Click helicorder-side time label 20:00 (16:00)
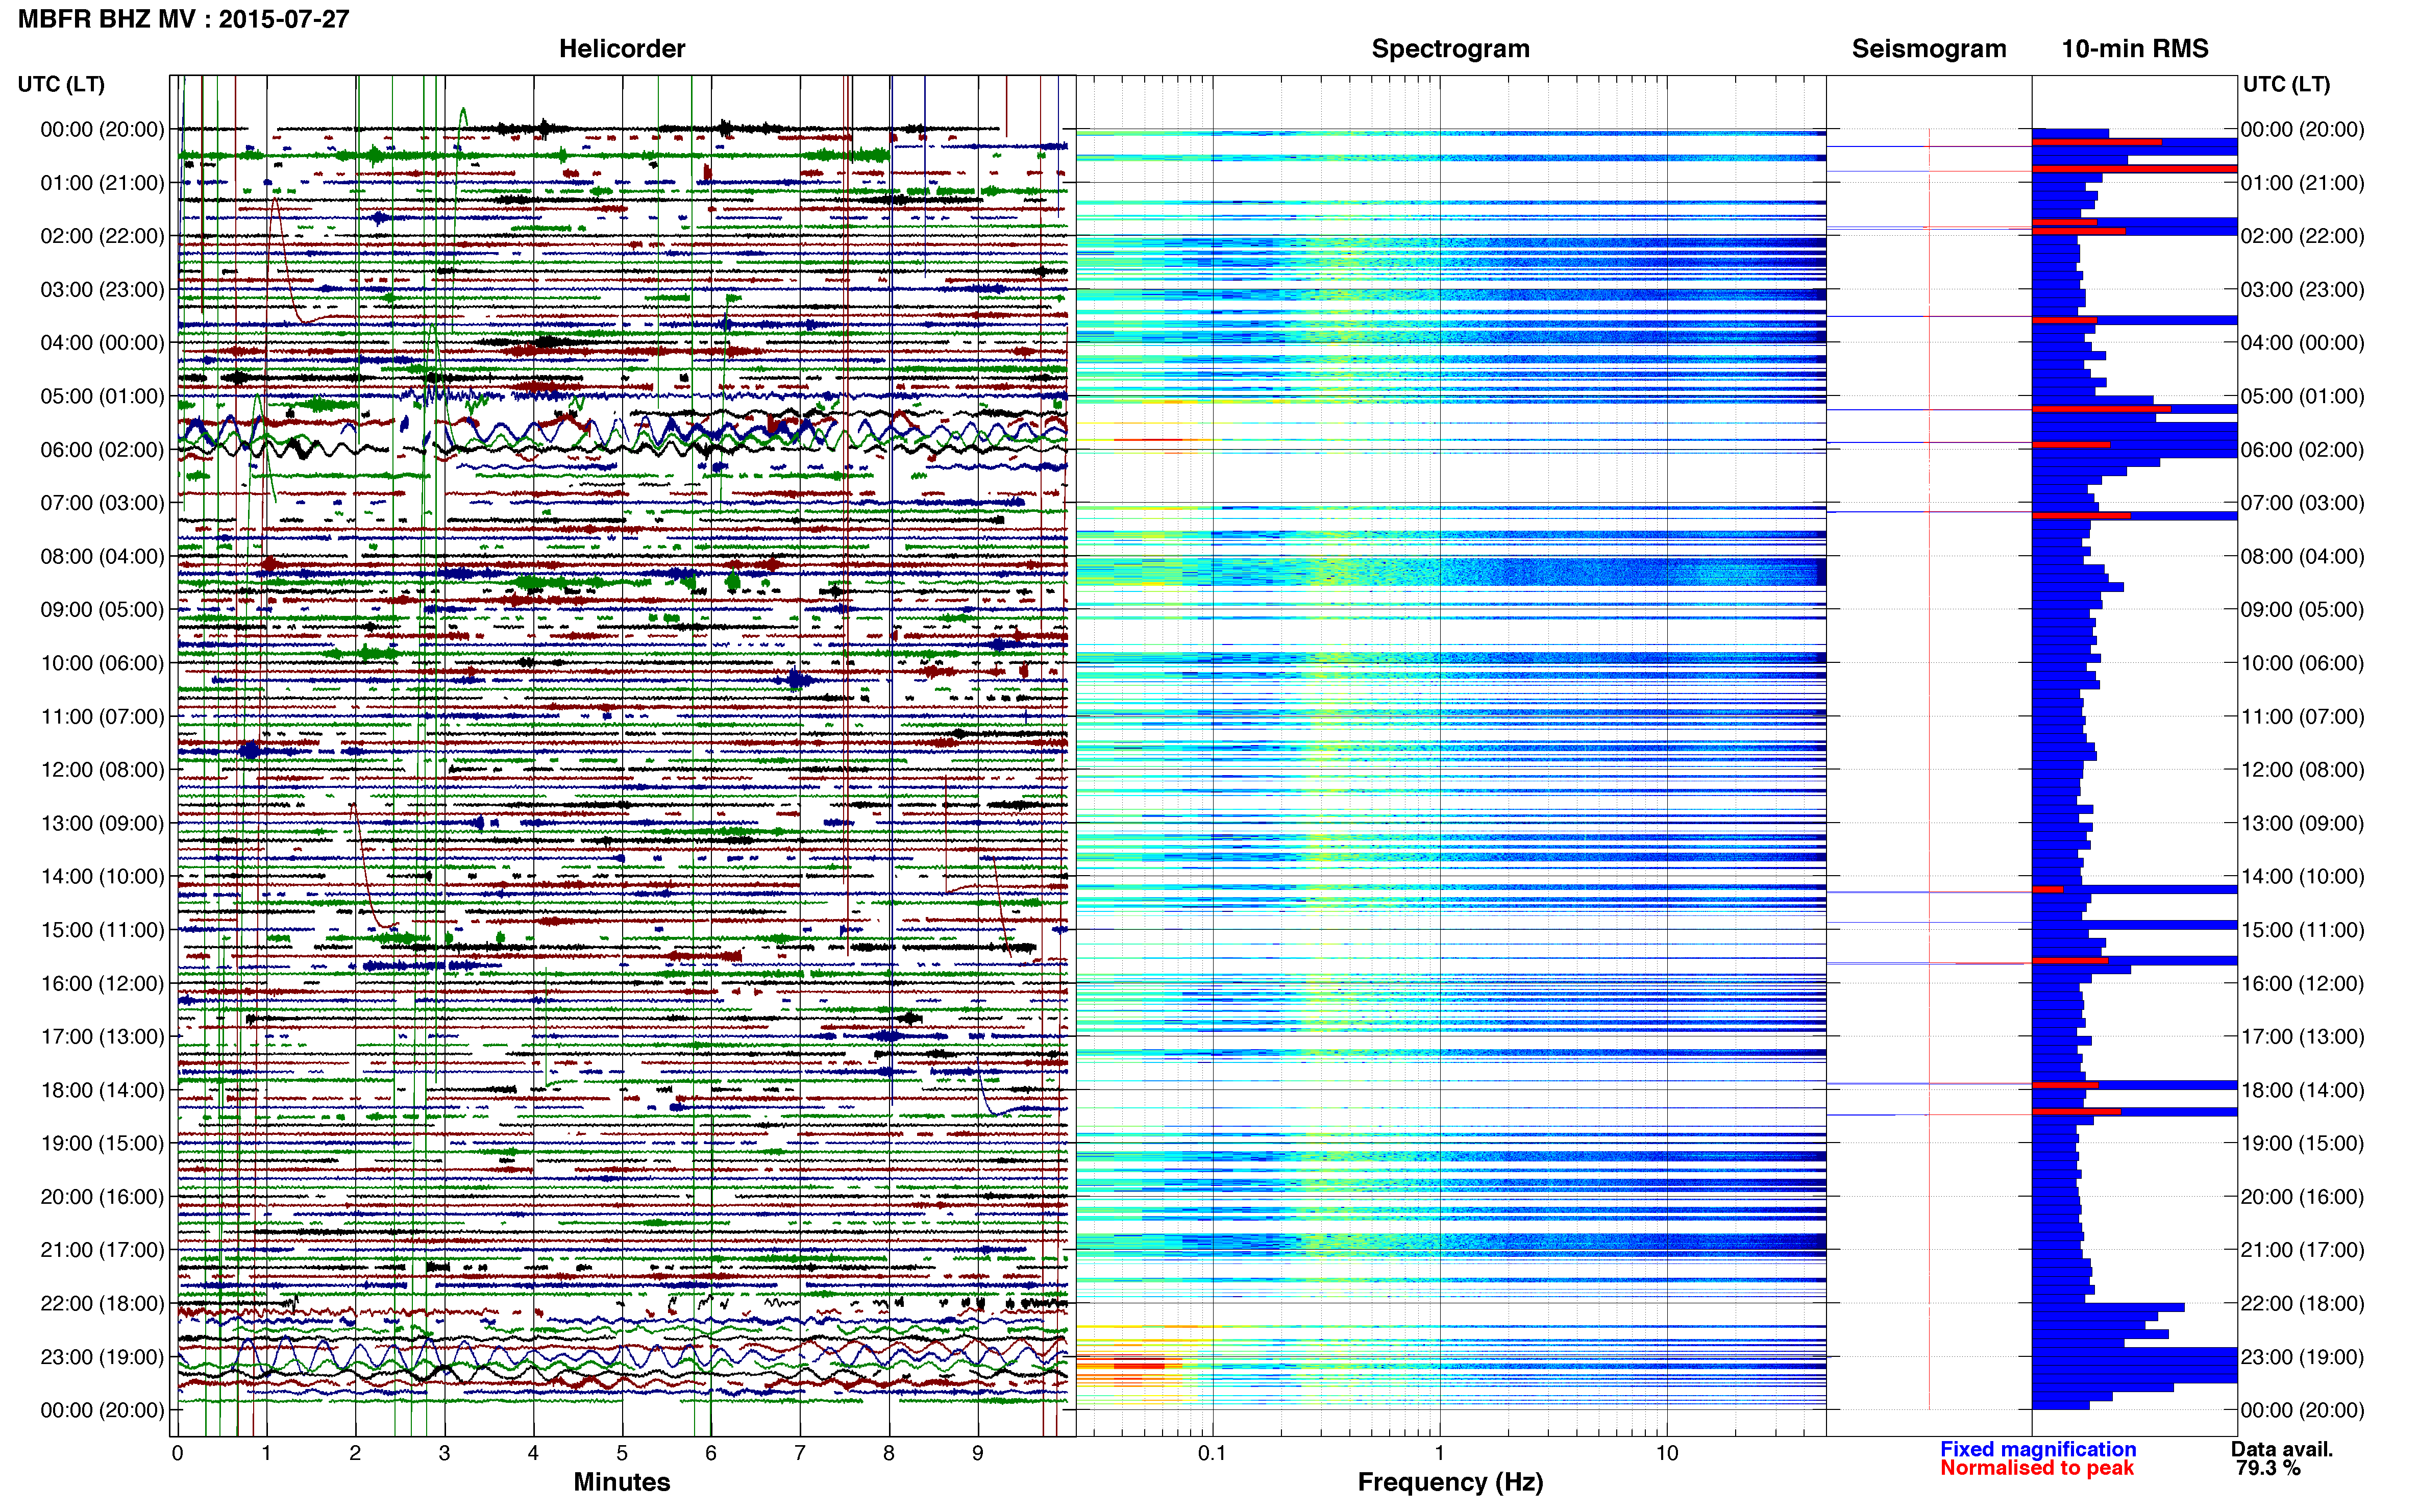This screenshot has width=2419, height=1512. (102, 1197)
